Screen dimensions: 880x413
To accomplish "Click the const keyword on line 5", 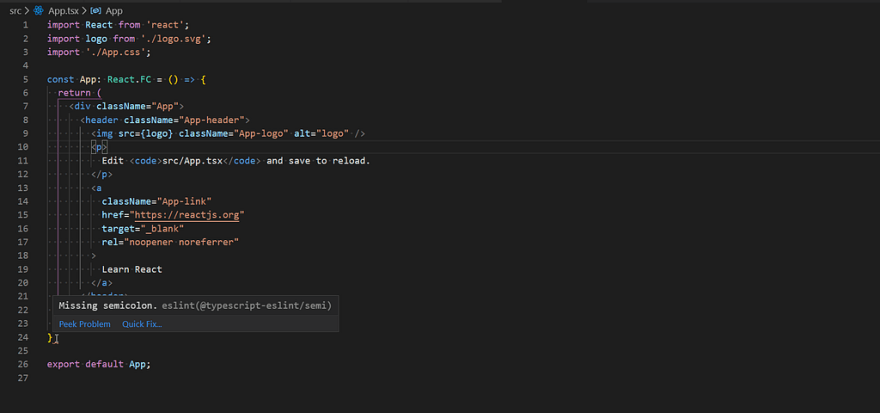I will click(61, 79).
